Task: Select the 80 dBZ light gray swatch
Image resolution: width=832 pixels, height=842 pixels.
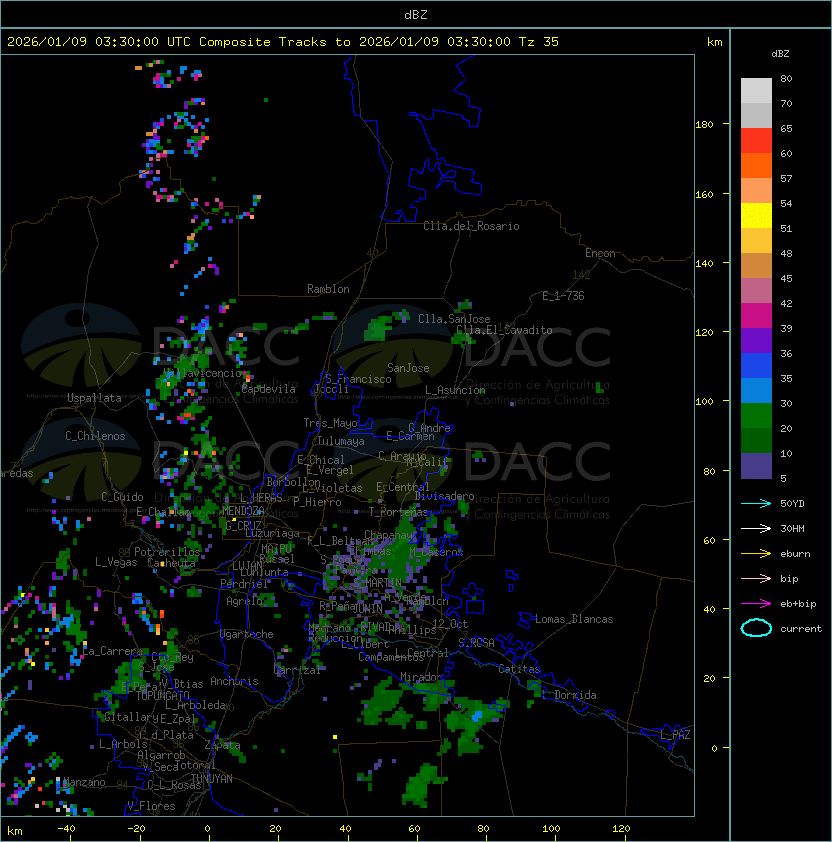Action: 756,90
